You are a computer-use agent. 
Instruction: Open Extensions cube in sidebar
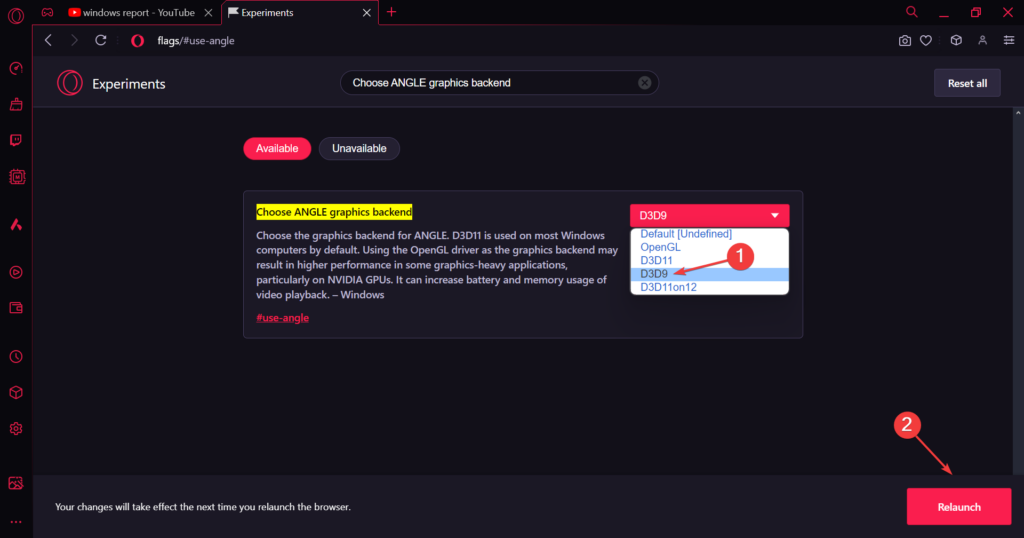pos(16,392)
